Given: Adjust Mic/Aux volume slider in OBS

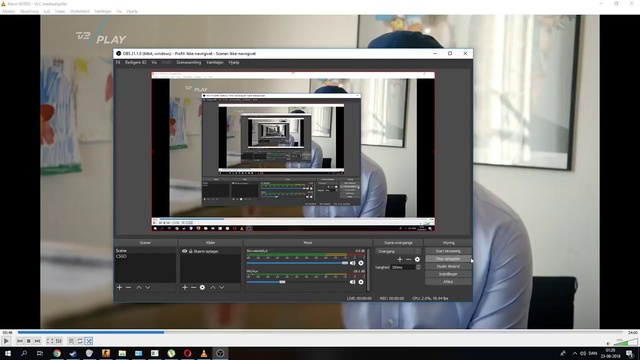Looking at the screenshot, I should tap(297, 282).
